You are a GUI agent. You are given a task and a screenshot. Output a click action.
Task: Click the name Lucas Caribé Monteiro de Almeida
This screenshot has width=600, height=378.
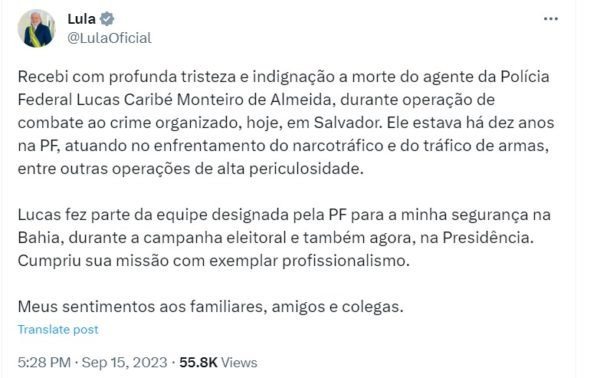pos(204,99)
